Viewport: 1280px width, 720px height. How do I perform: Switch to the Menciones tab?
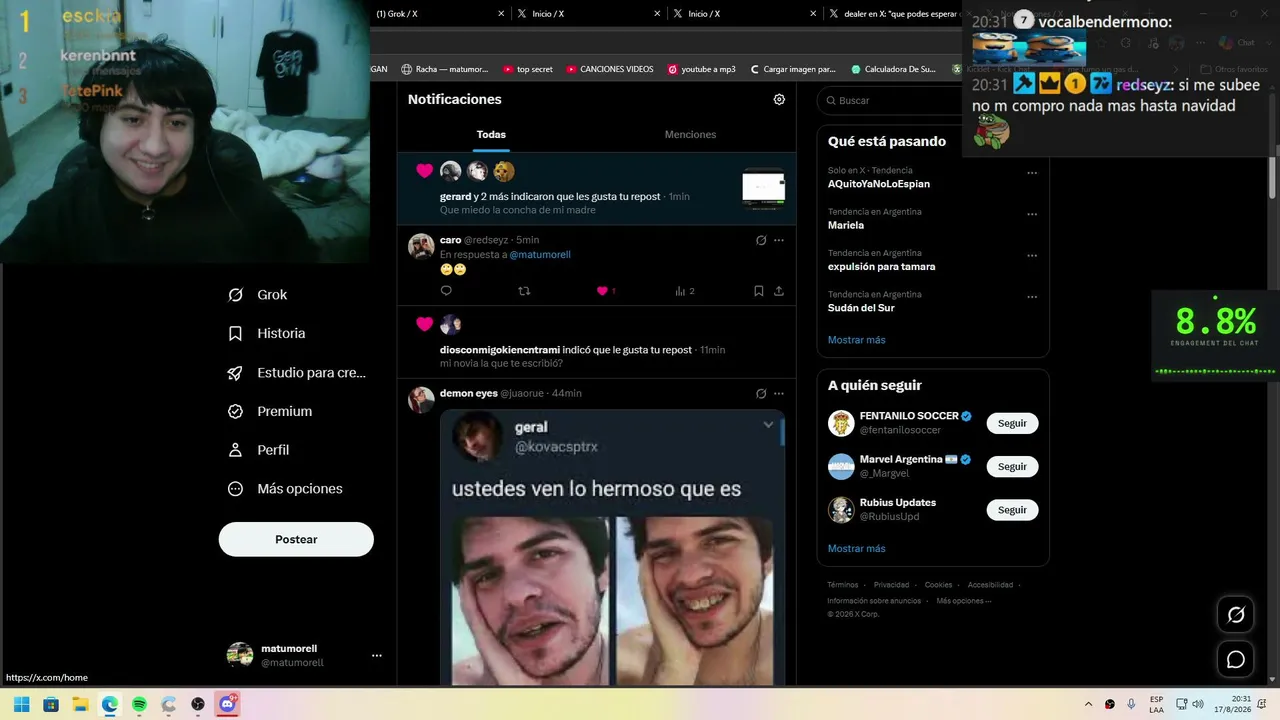(690, 134)
